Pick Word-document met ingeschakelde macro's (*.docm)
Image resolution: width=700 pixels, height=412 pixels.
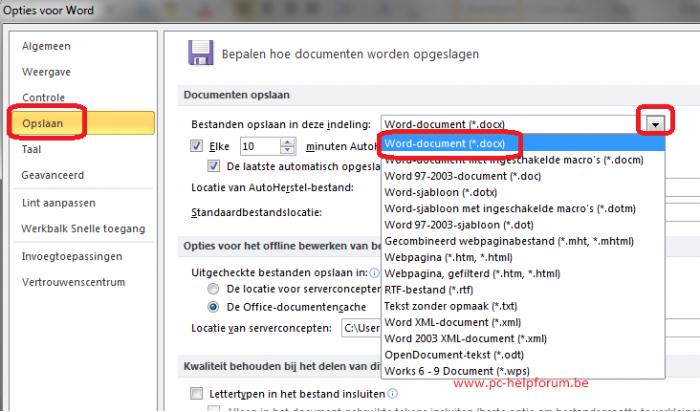523,160
